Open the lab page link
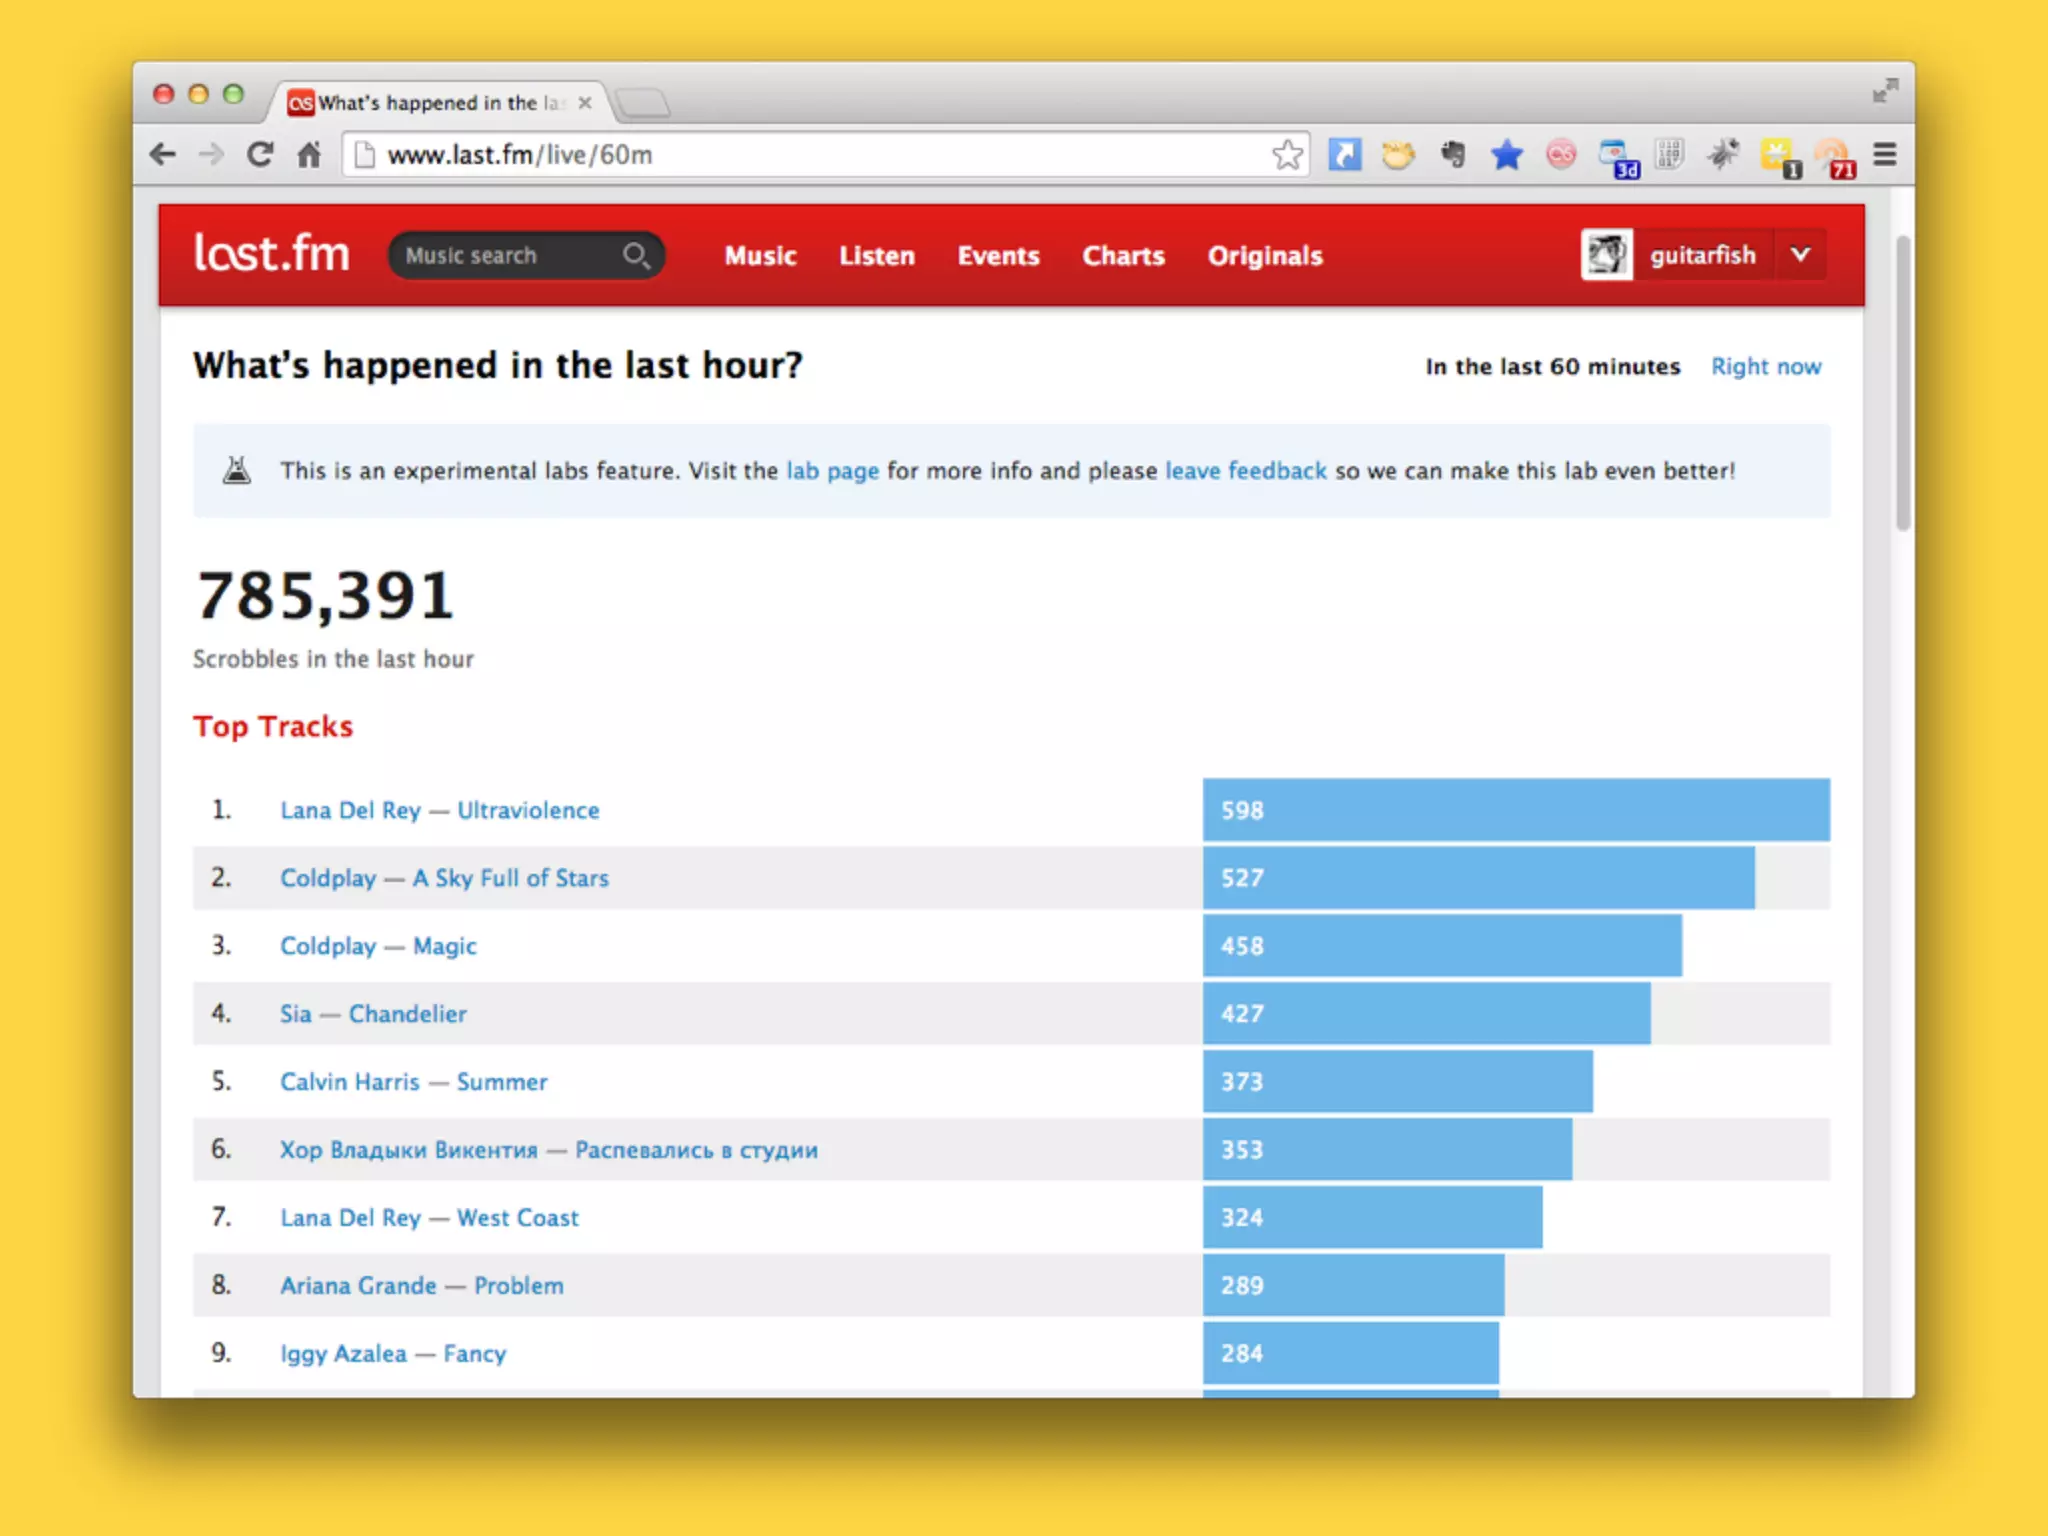 pos(832,471)
